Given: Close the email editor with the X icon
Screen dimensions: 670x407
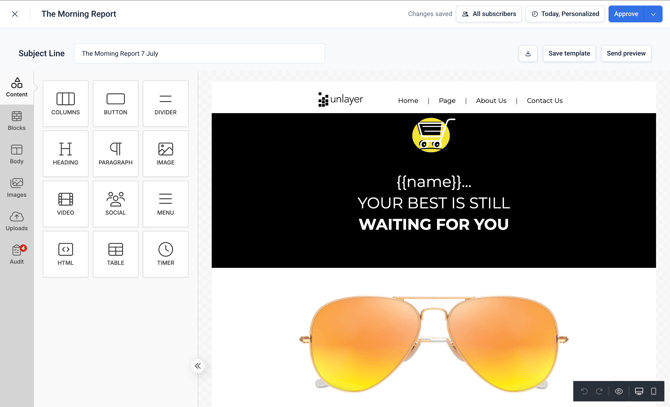Looking at the screenshot, I should 15,14.
